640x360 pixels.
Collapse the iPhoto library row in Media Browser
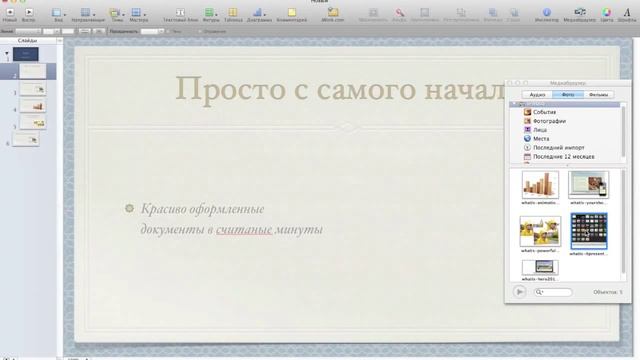point(515,104)
